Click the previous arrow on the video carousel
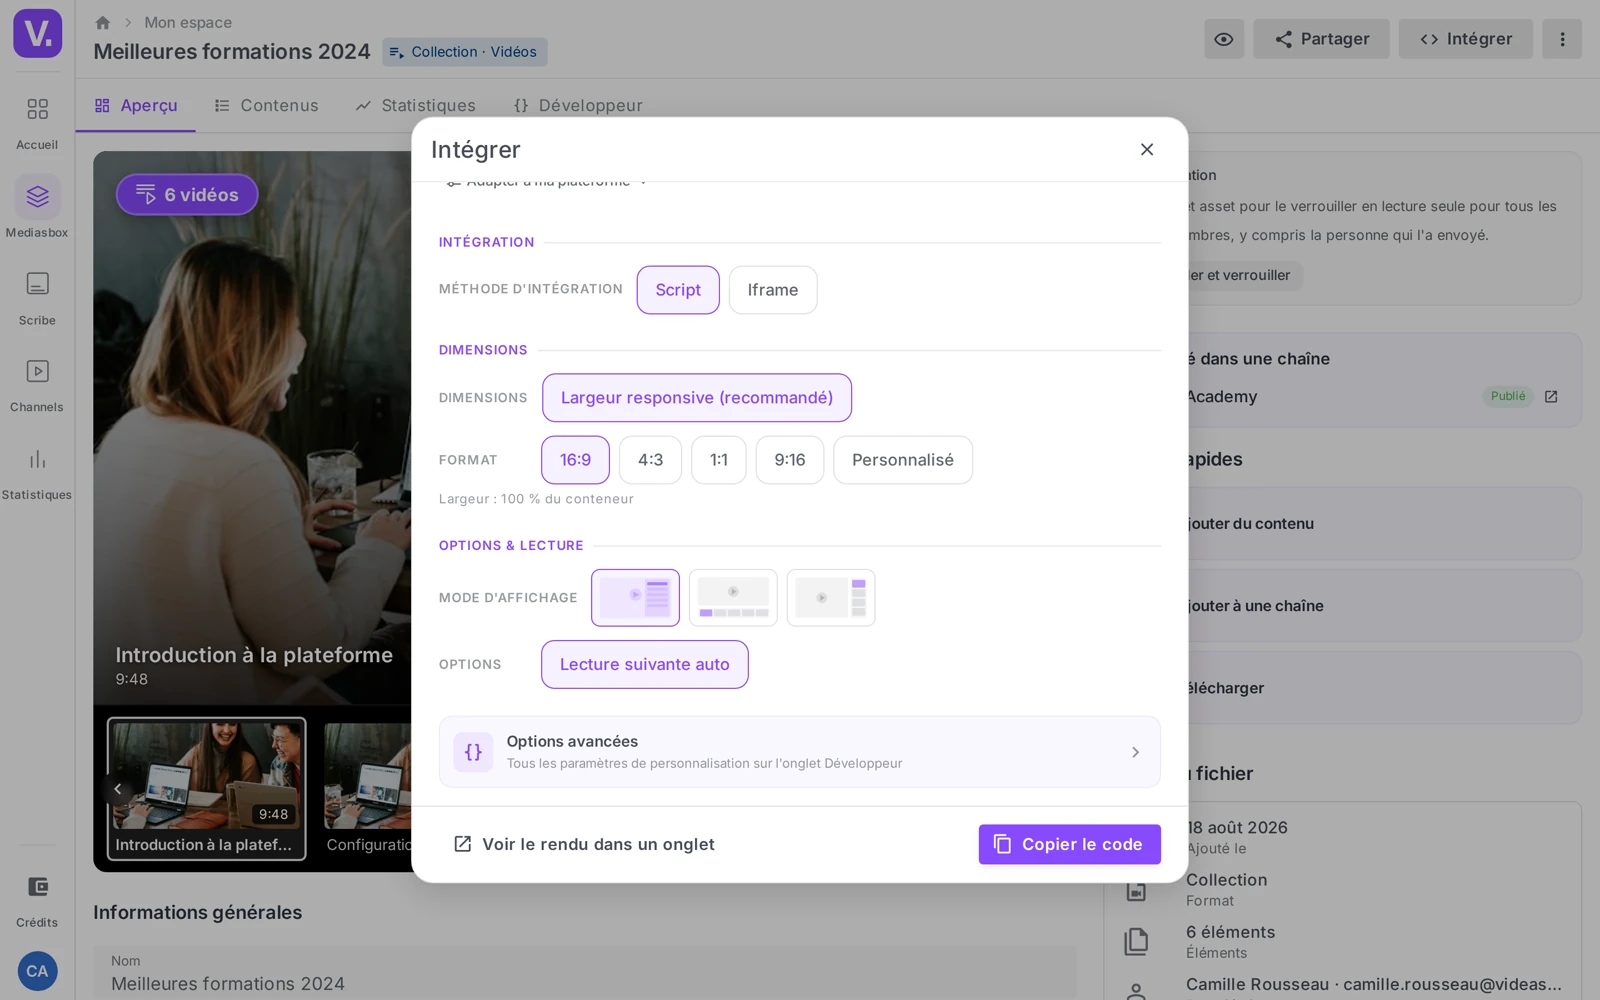Viewport: 1600px width, 1000px height. pos(117,789)
